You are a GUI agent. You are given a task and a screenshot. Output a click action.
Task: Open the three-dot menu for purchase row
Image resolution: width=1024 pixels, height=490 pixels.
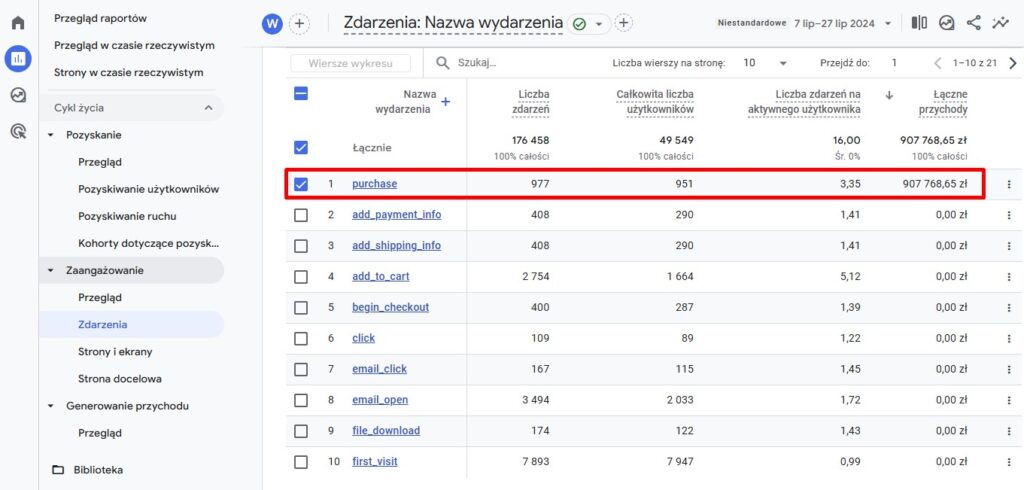(1009, 184)
